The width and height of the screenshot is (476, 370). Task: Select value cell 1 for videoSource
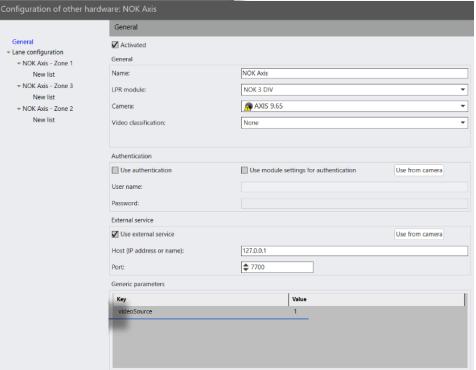coord(377,312)
